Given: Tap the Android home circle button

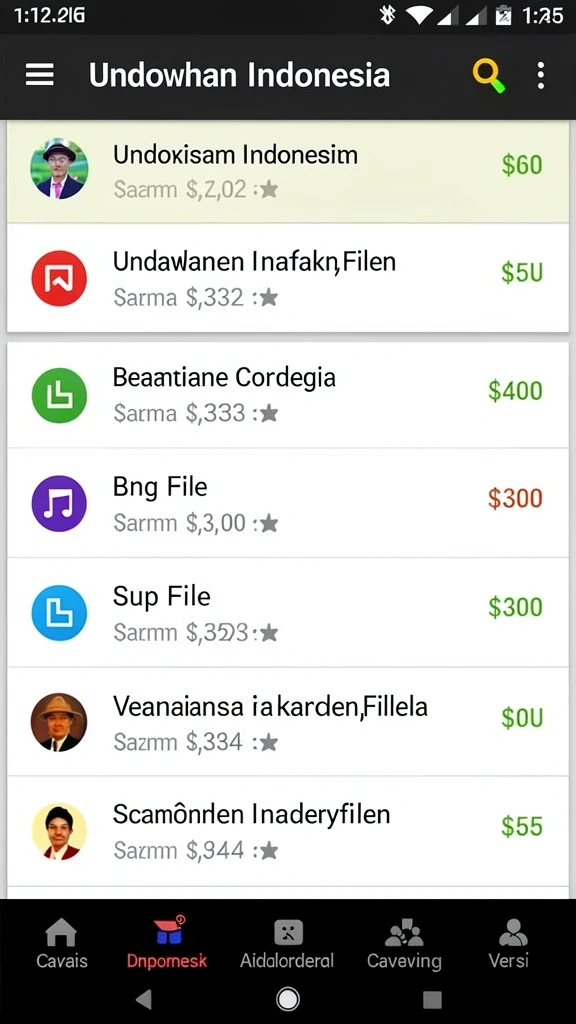Looking at the screenshot, I should (287, 999).
